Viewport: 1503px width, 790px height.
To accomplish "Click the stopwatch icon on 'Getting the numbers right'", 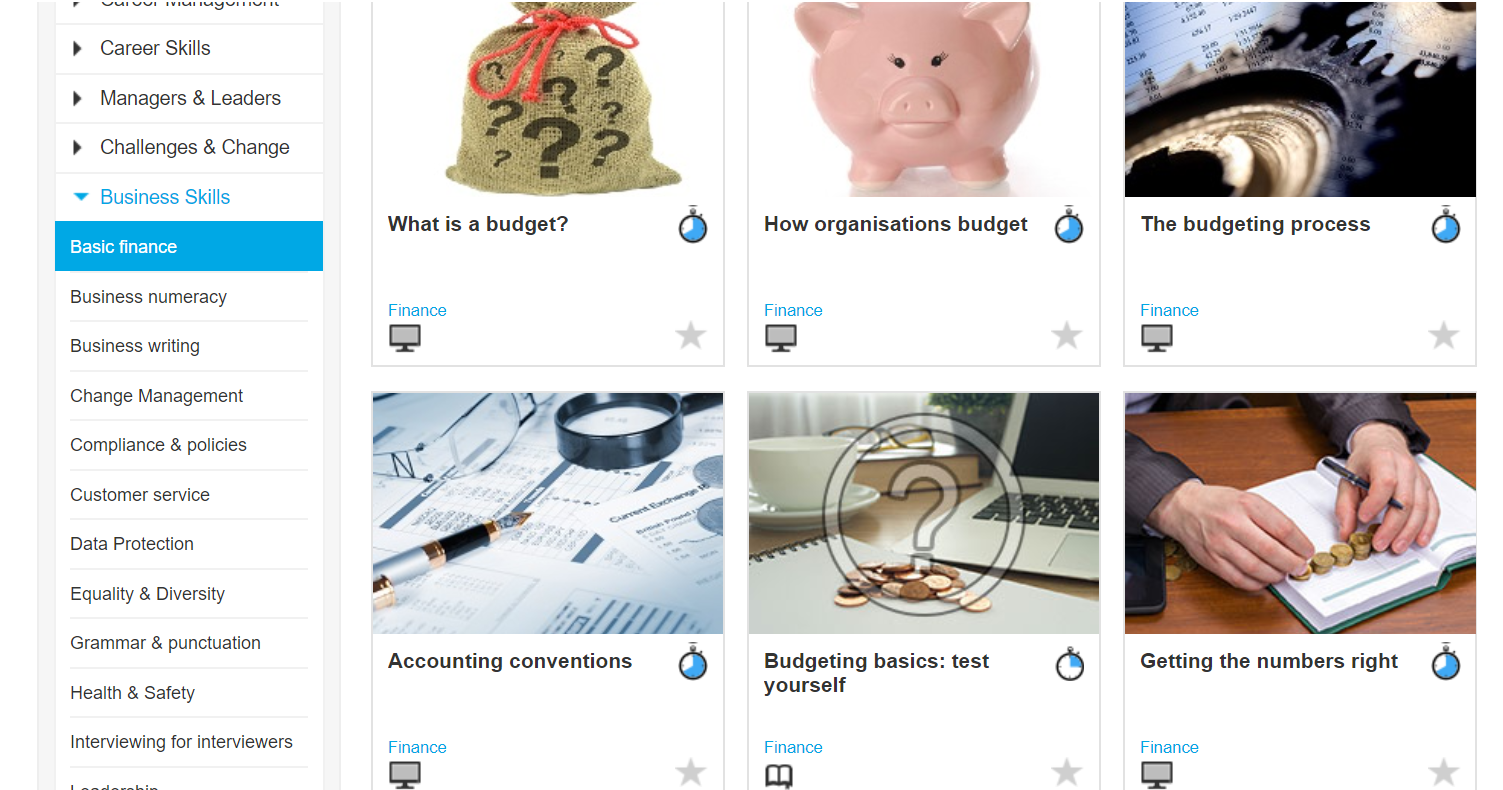I will click(x=1445, y=662).
